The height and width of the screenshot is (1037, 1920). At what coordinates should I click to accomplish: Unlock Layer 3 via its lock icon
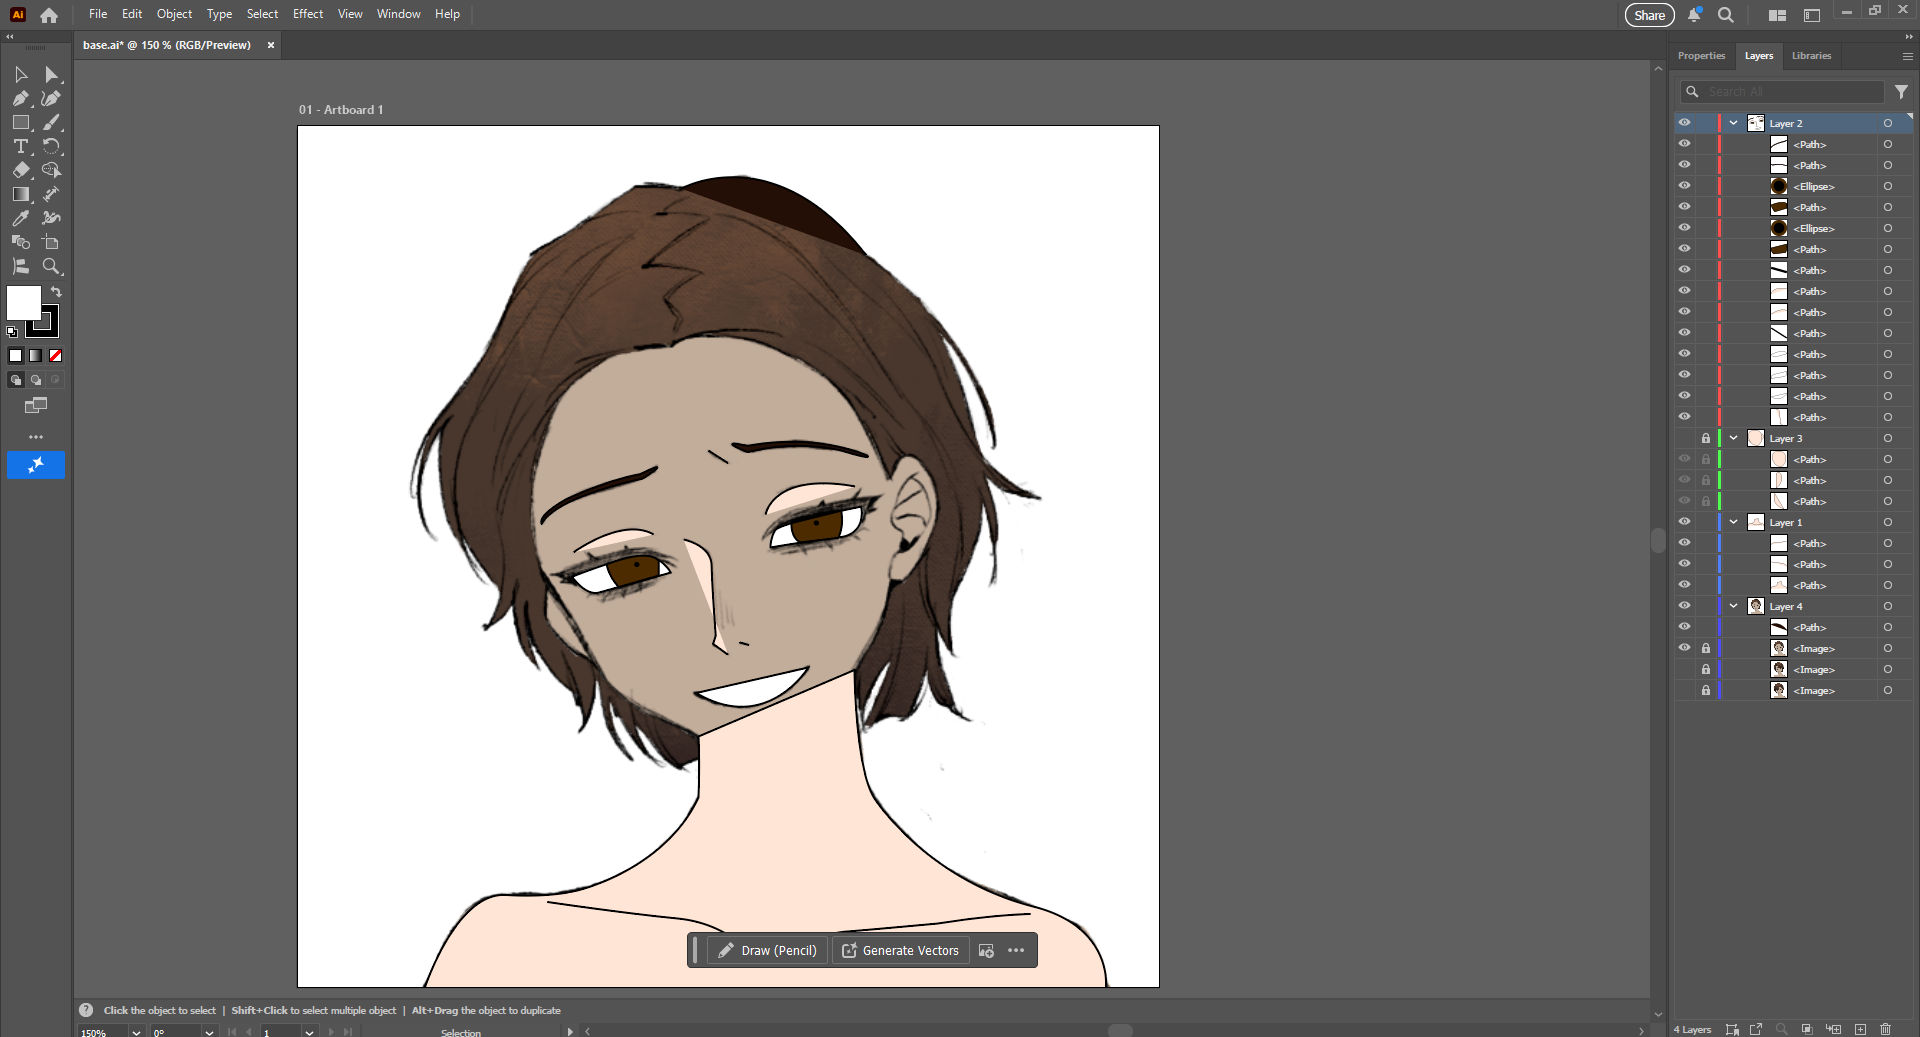(x=1706, y=438)
